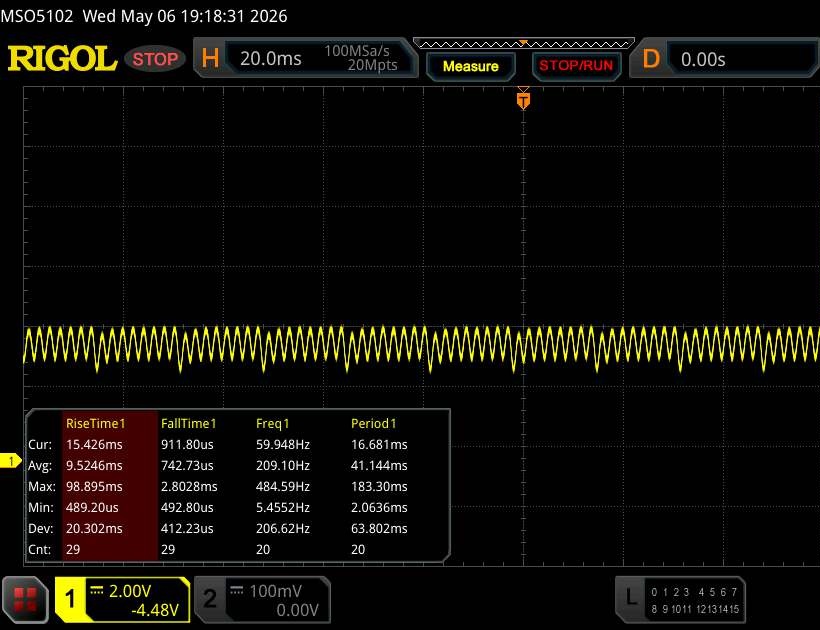Click the Measure button
This screenshot has height=630, width=820.
tap(471, 66)
